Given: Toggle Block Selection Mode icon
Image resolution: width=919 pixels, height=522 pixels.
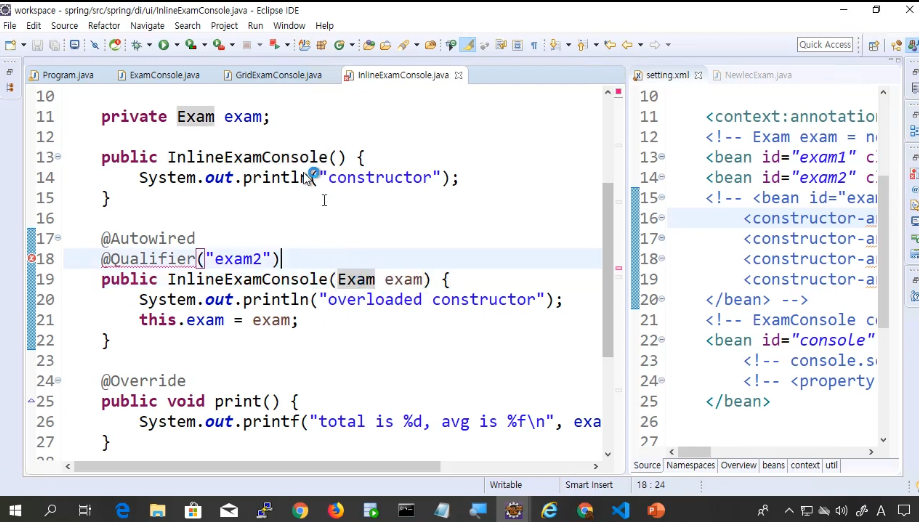Looking at the screenshot, I should [518, 45].
